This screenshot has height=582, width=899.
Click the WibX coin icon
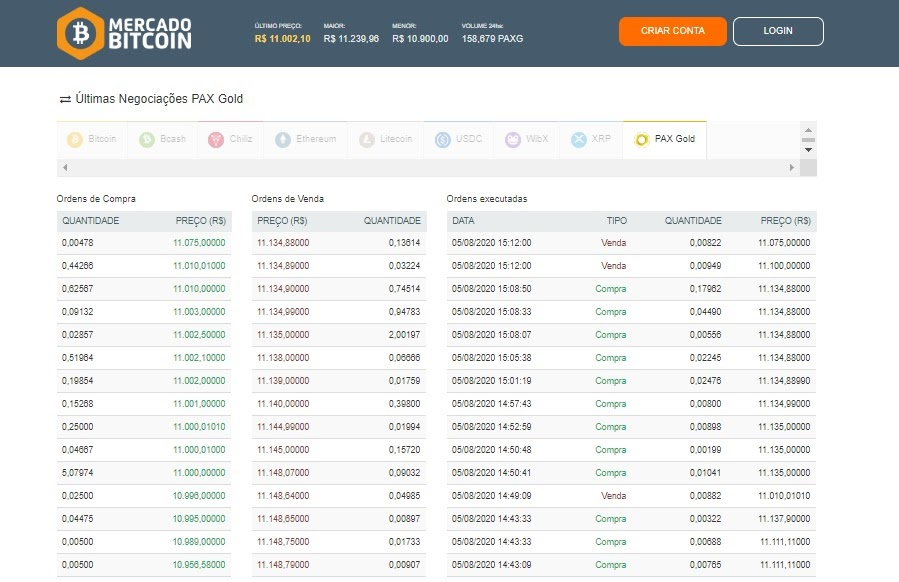tap(513, 139)
